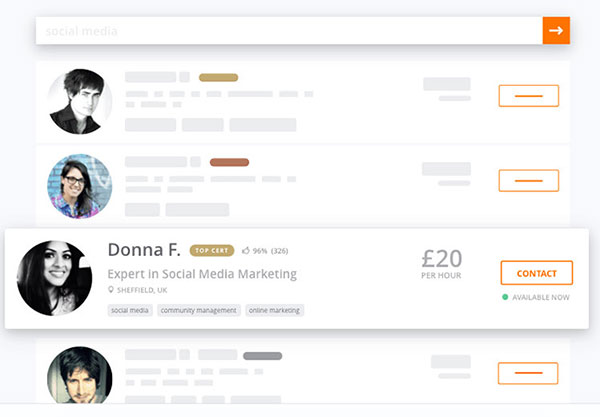Select the "online marketing" skill tag
Image resolution: width=600 pixels, height=417 pixels.
click(x=274, y=310)
